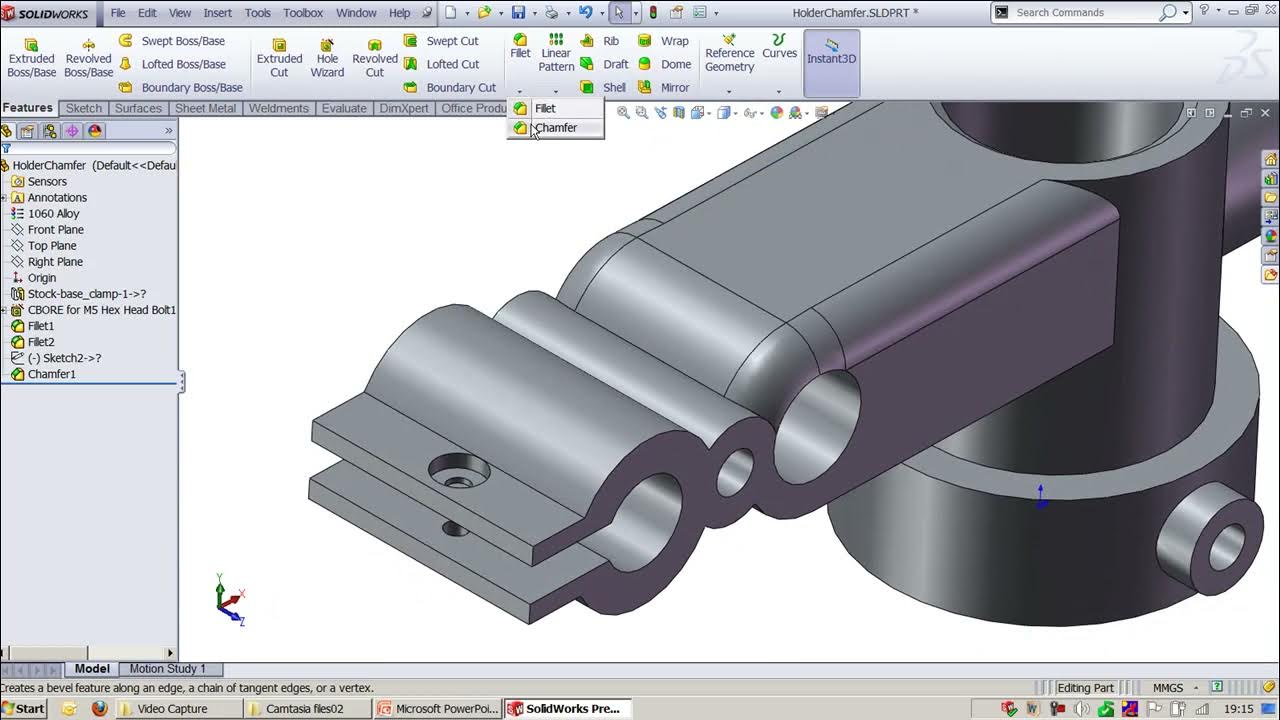Choose Lofted Boss/Base
The width and height of the screenshot is (1280, 720).
click(172, 64)
